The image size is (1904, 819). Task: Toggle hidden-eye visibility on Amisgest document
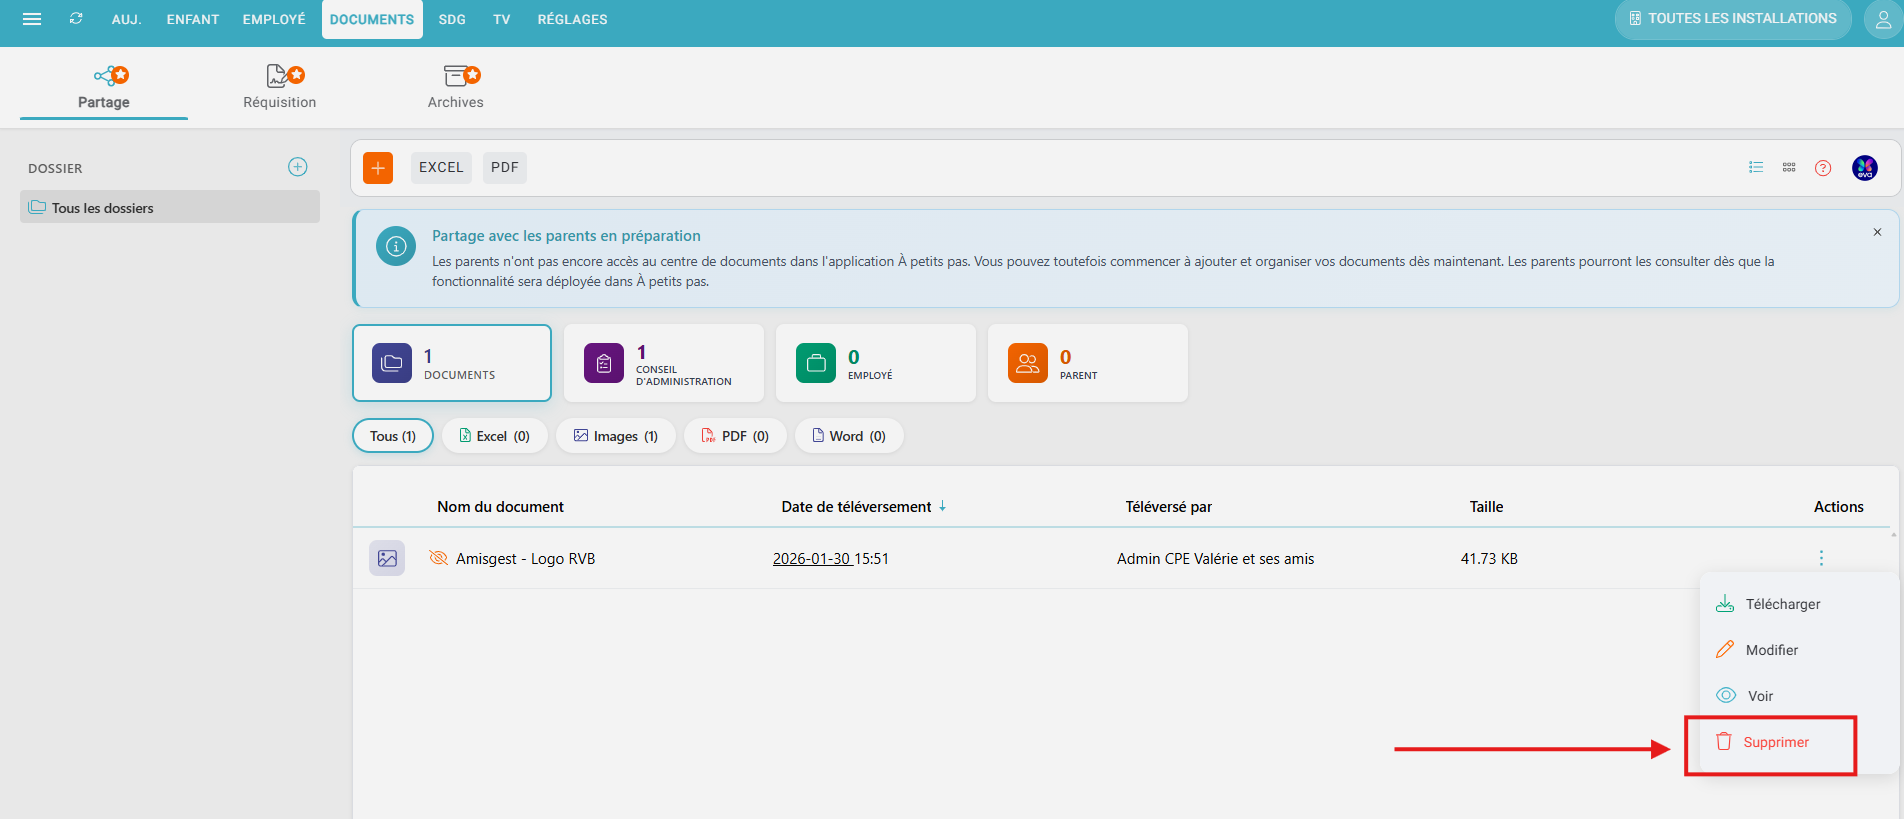(438, 558)
